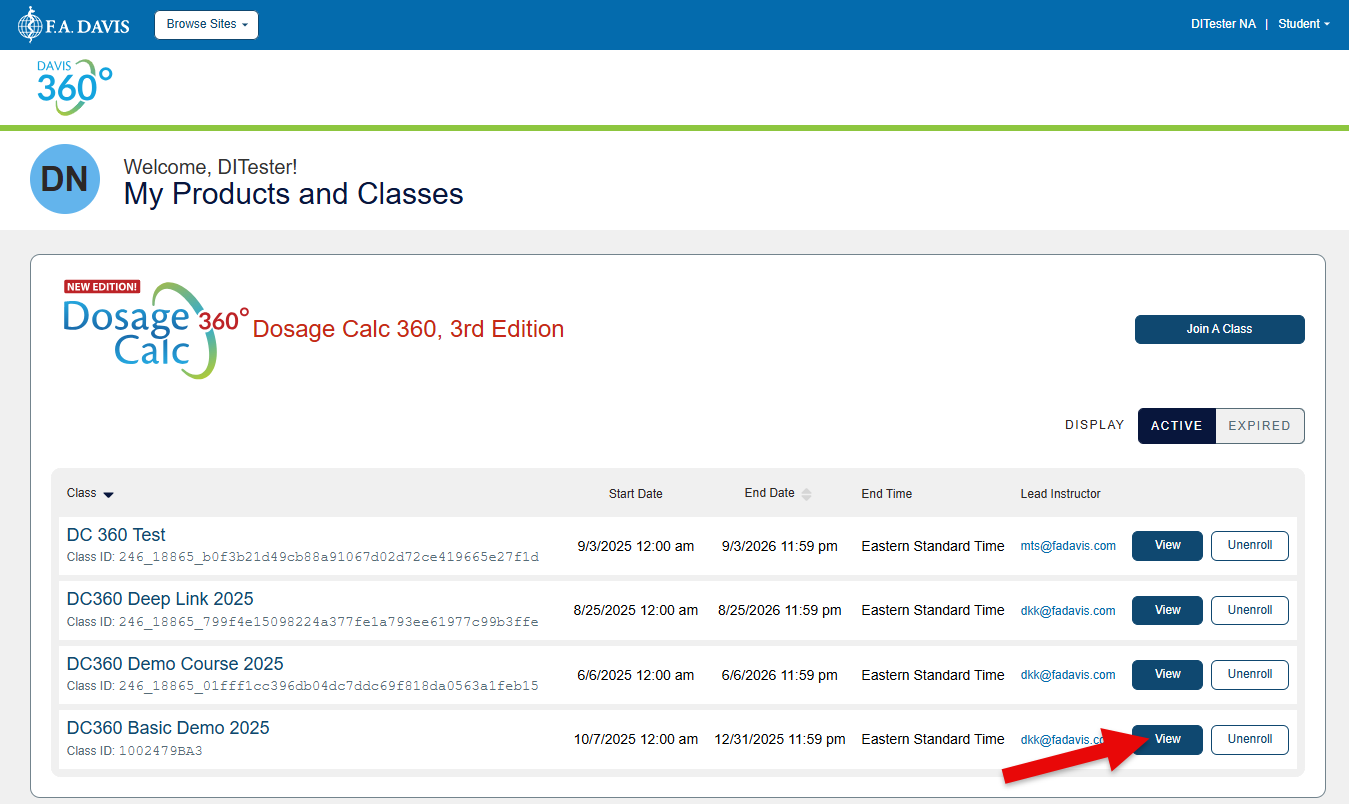Click start date 8/25/2025 12:00 am

pyautogui.click(x=636, y=610)
